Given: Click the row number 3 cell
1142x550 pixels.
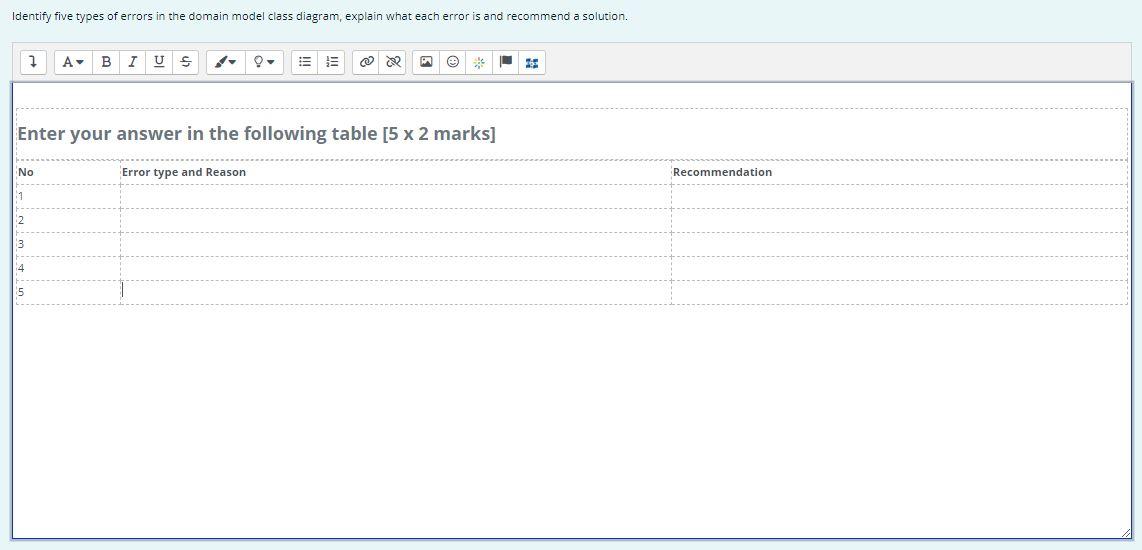Looking at the screenshot, I should coord(68,245).
